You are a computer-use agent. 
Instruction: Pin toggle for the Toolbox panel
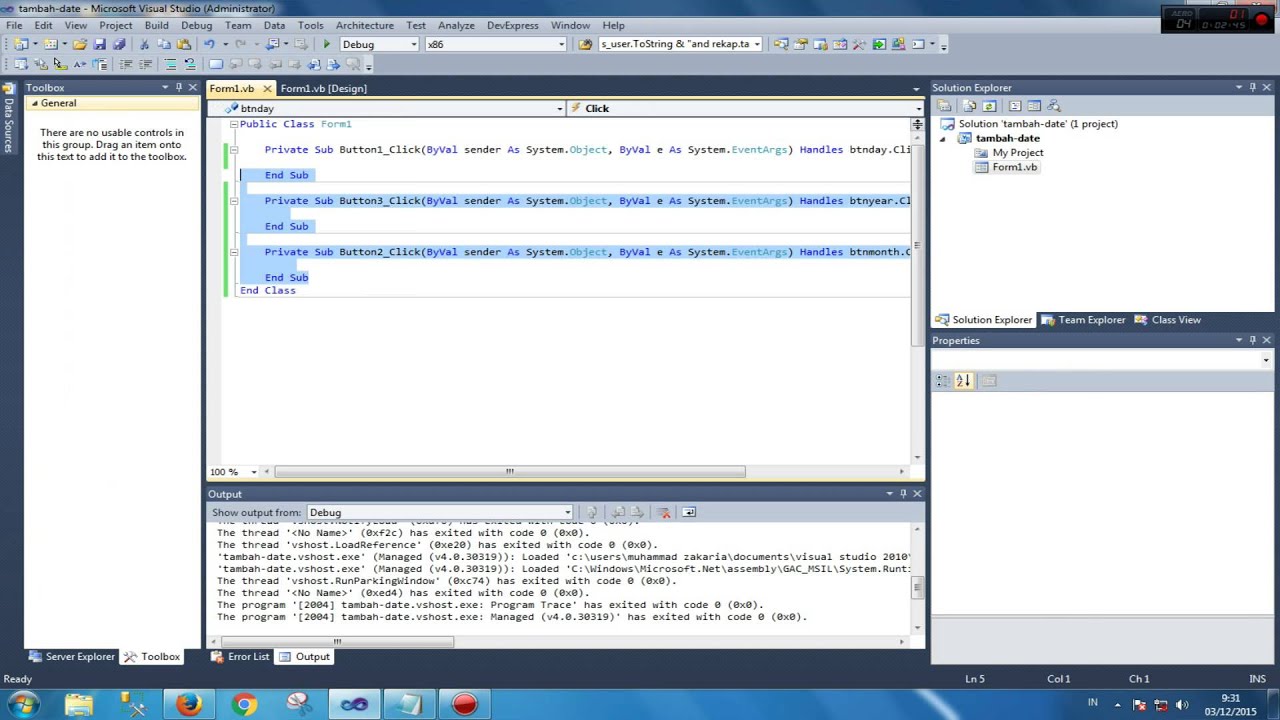pos(179,88)
